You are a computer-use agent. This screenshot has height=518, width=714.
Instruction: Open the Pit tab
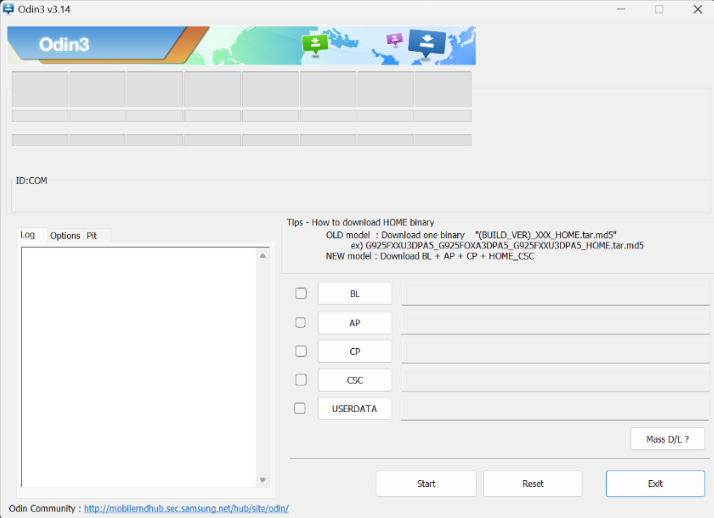(x=92, y=236)
